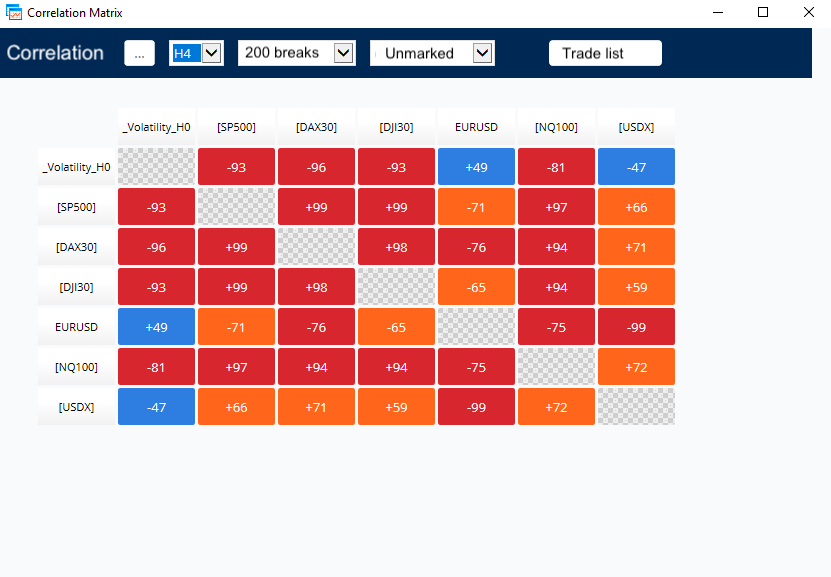Click the _Volatility_H0 row label

pos(76,167)
